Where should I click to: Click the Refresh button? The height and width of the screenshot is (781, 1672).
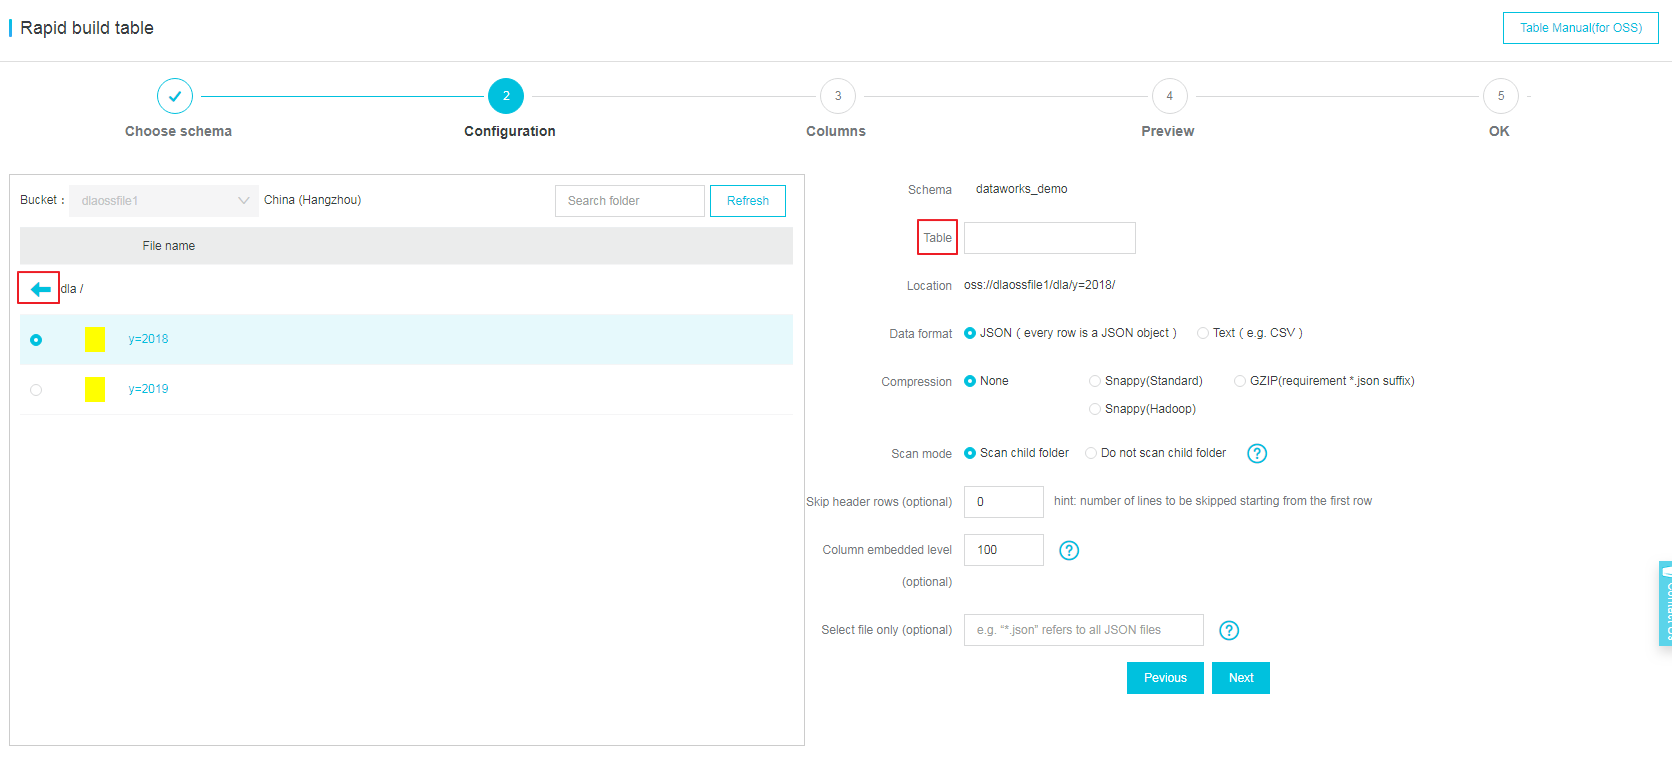click(x=748, y=201)
